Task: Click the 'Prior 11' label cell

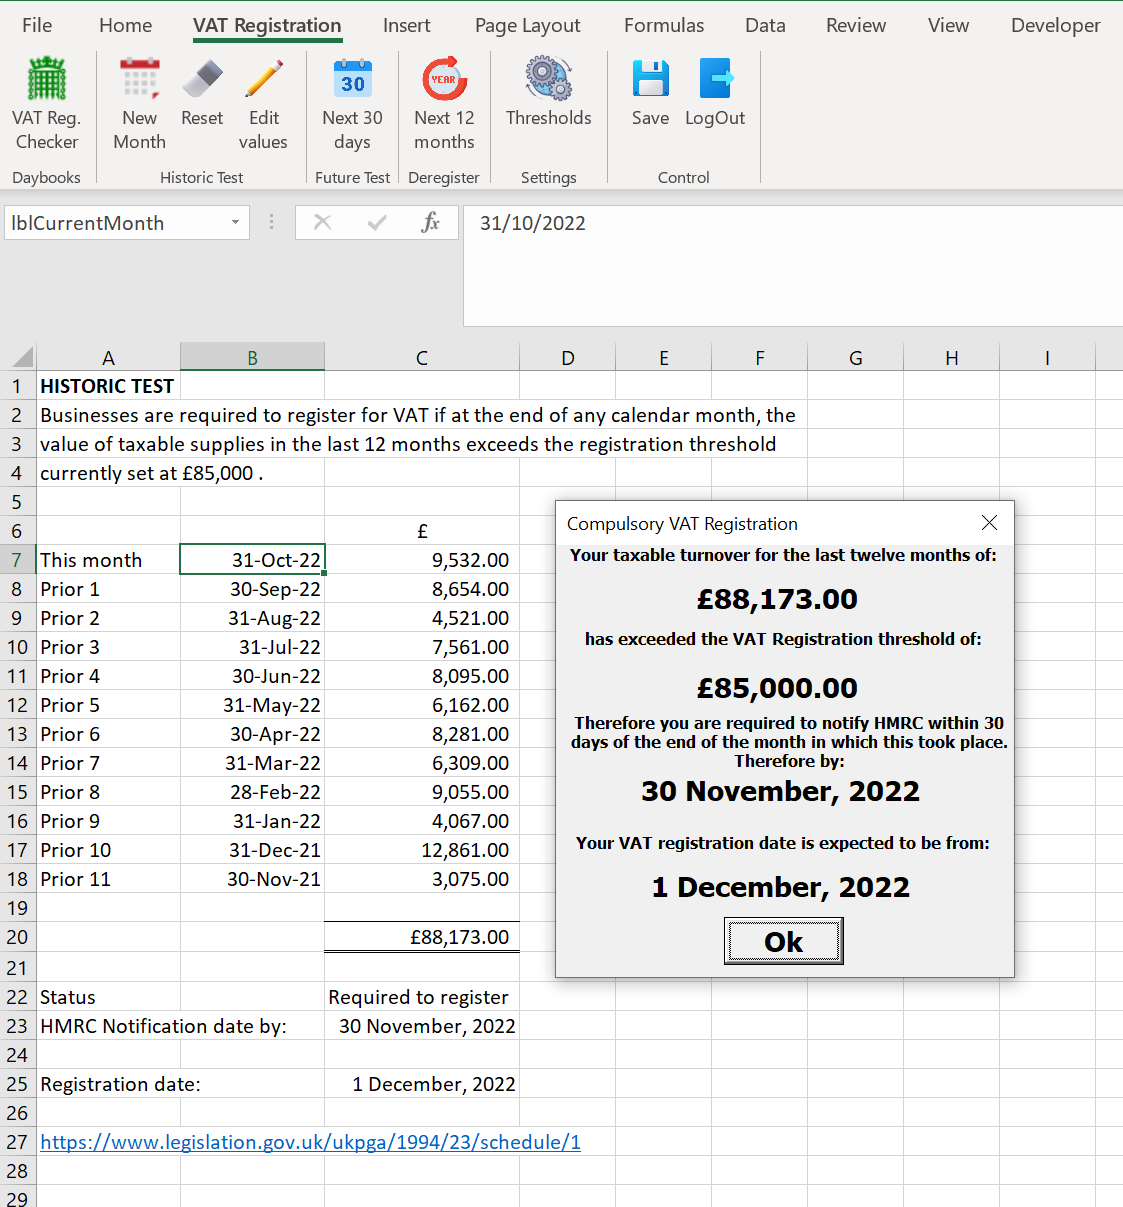Action: pos(108,879)
